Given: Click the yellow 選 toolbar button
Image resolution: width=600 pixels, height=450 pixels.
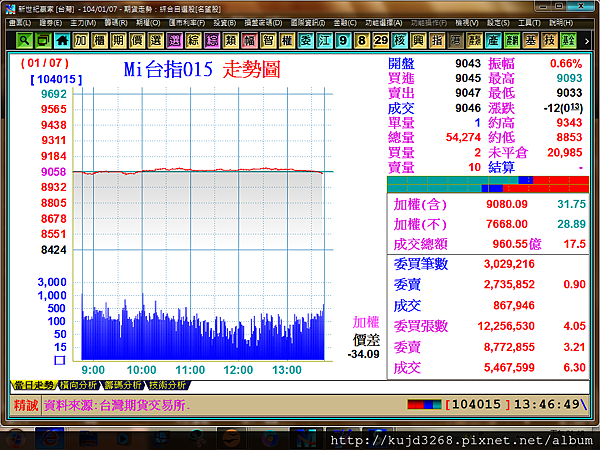Looking at the screenshot, I should 156,40.
